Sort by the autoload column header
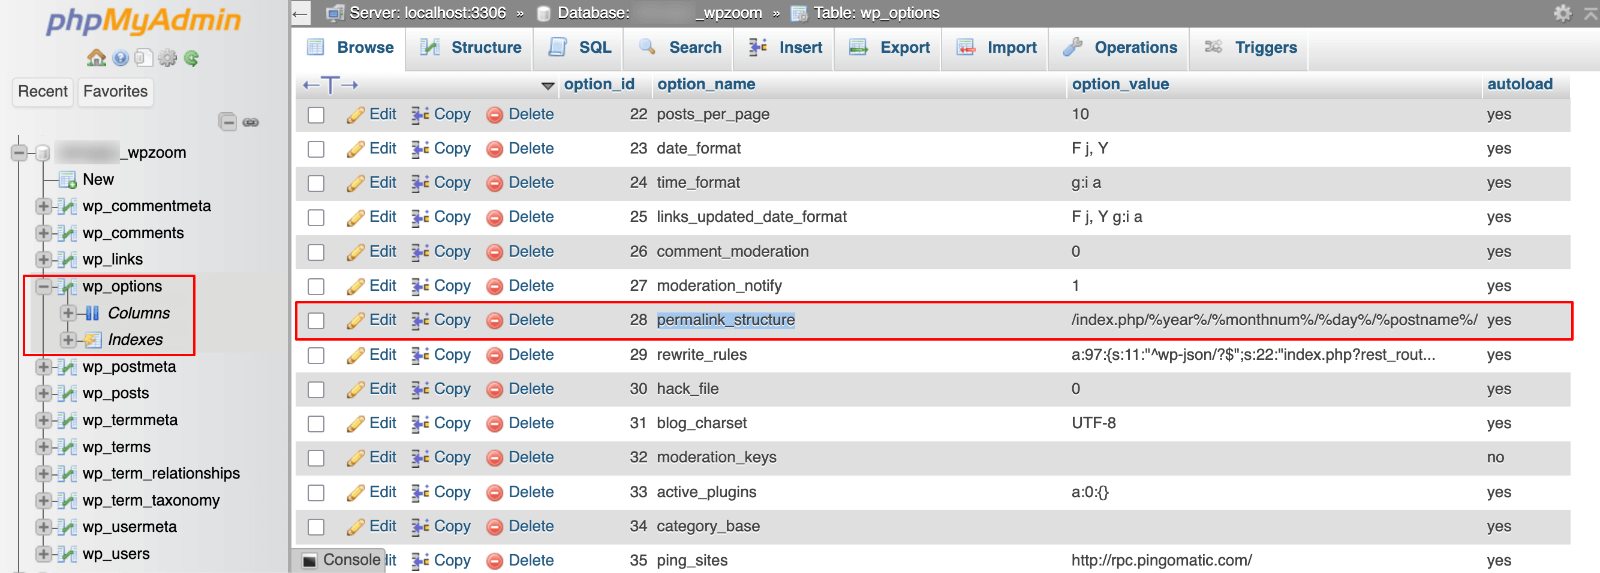 (x=1520, y=84)
